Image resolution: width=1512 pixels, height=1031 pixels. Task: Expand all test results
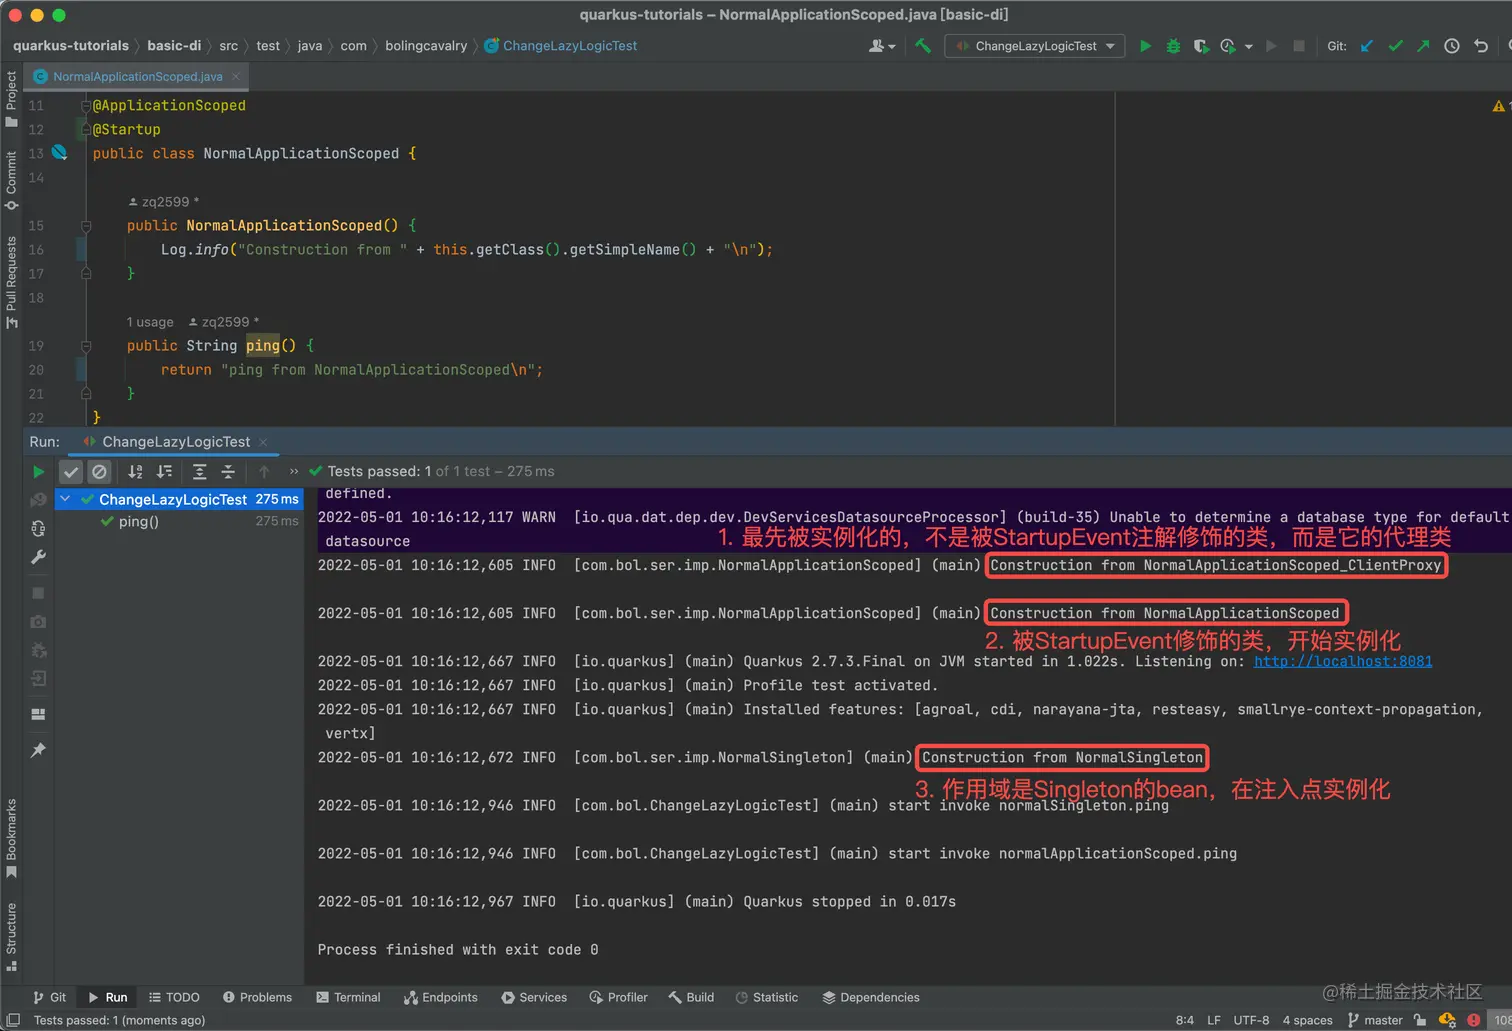[x=200, y=472]
